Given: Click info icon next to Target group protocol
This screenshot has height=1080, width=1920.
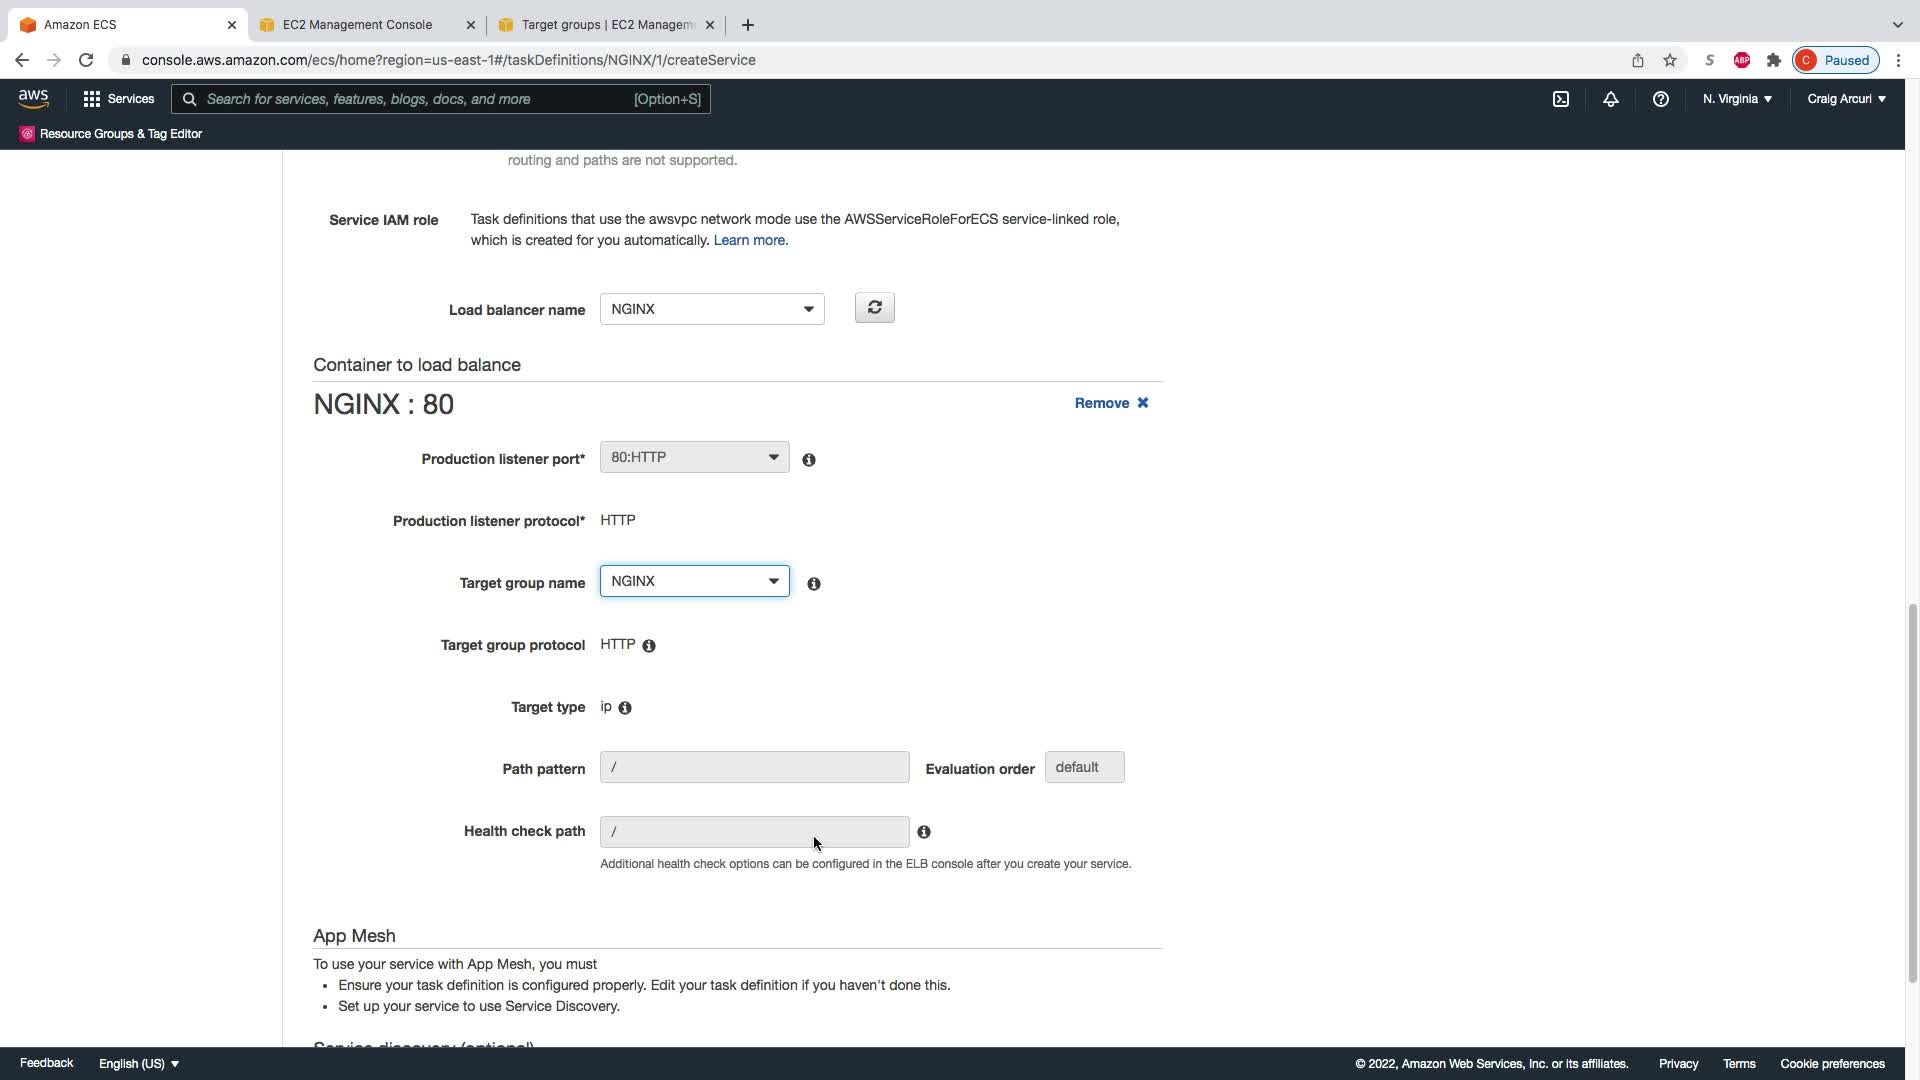Looking at the screenshot, I should (x=649, y=646).
